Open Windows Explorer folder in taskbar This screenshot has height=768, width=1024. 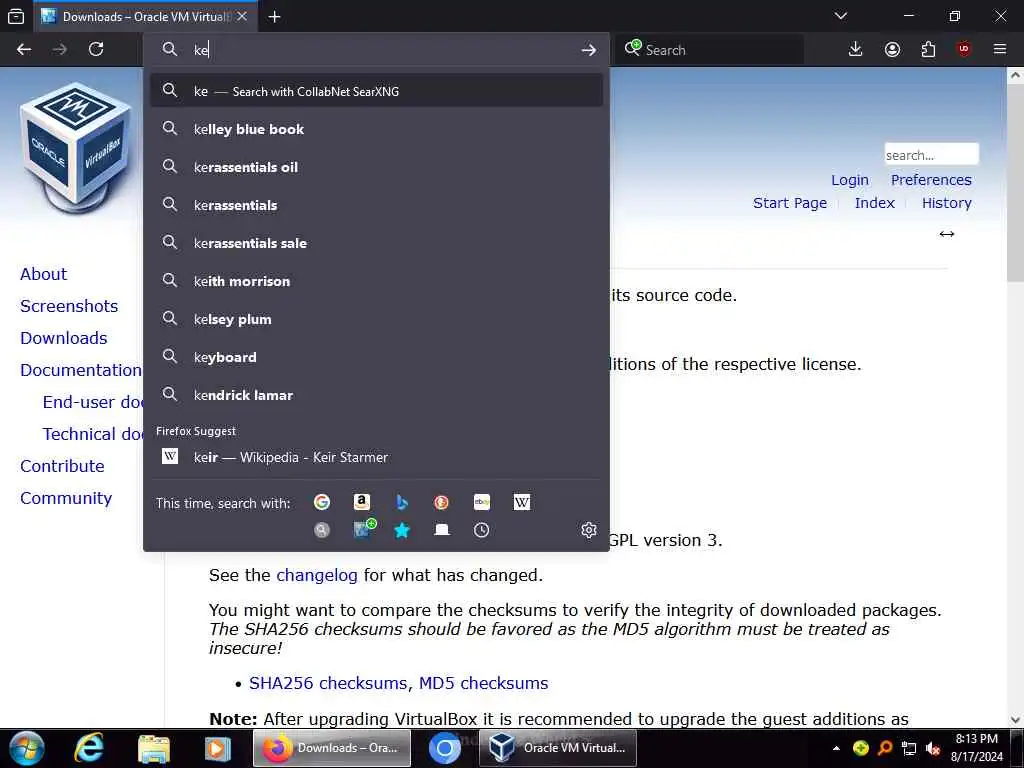(x=153, y=748)
